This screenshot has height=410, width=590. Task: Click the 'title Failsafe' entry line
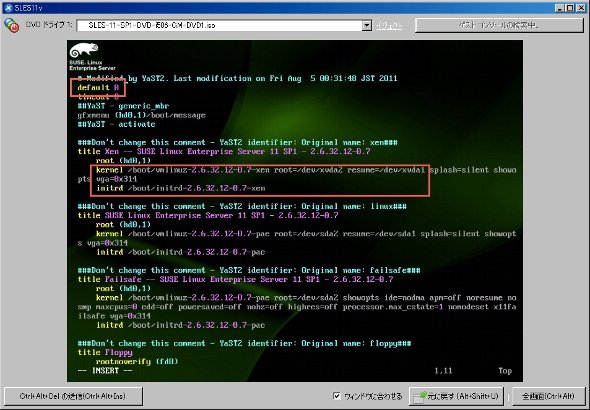point(235,279)
